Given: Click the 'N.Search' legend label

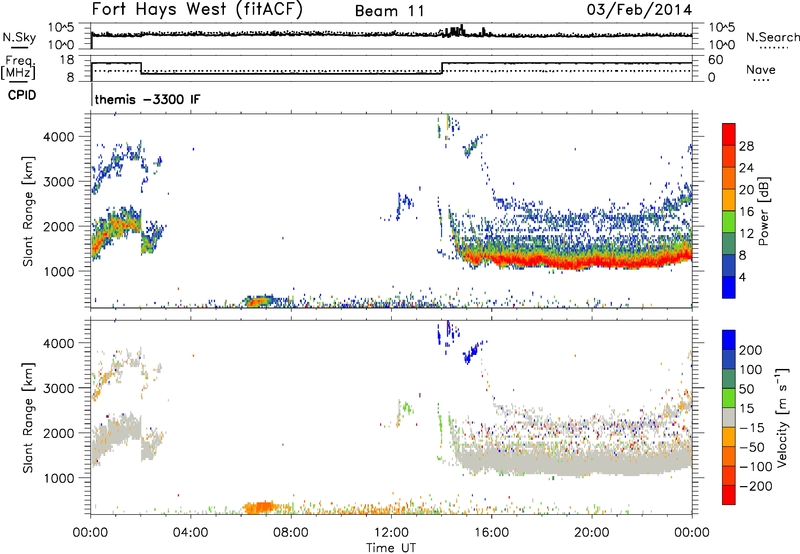Looking at the screenshot, I should (772, 37).
